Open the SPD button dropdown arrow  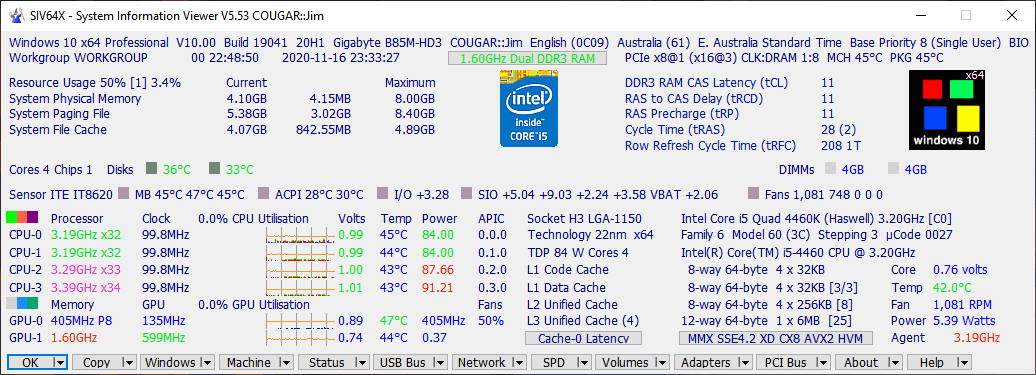tap(583, 362)
